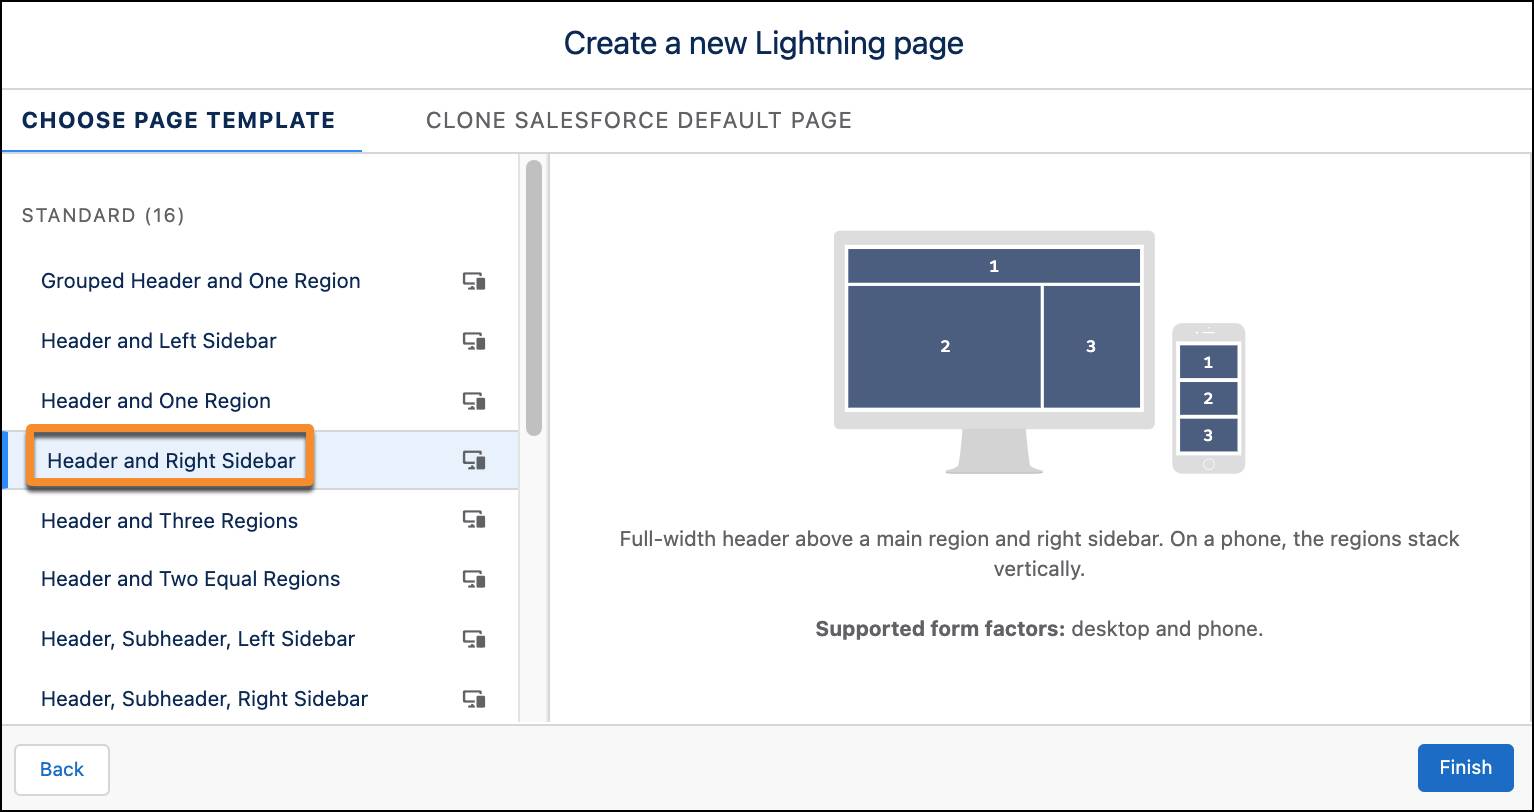Switch to the Clone Salesforce Default Page tab
Screen dimensions: 1534x812
639,120
